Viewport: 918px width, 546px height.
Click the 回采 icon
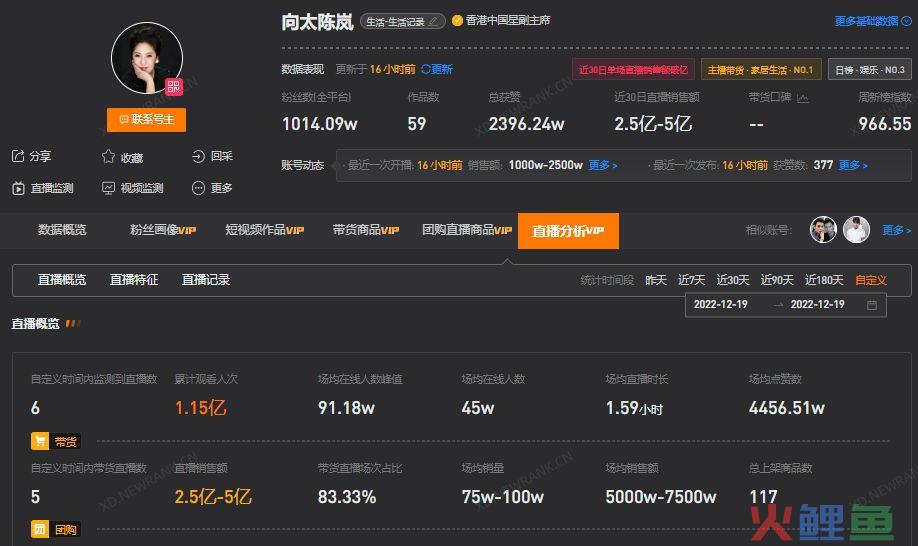[198, 156]
